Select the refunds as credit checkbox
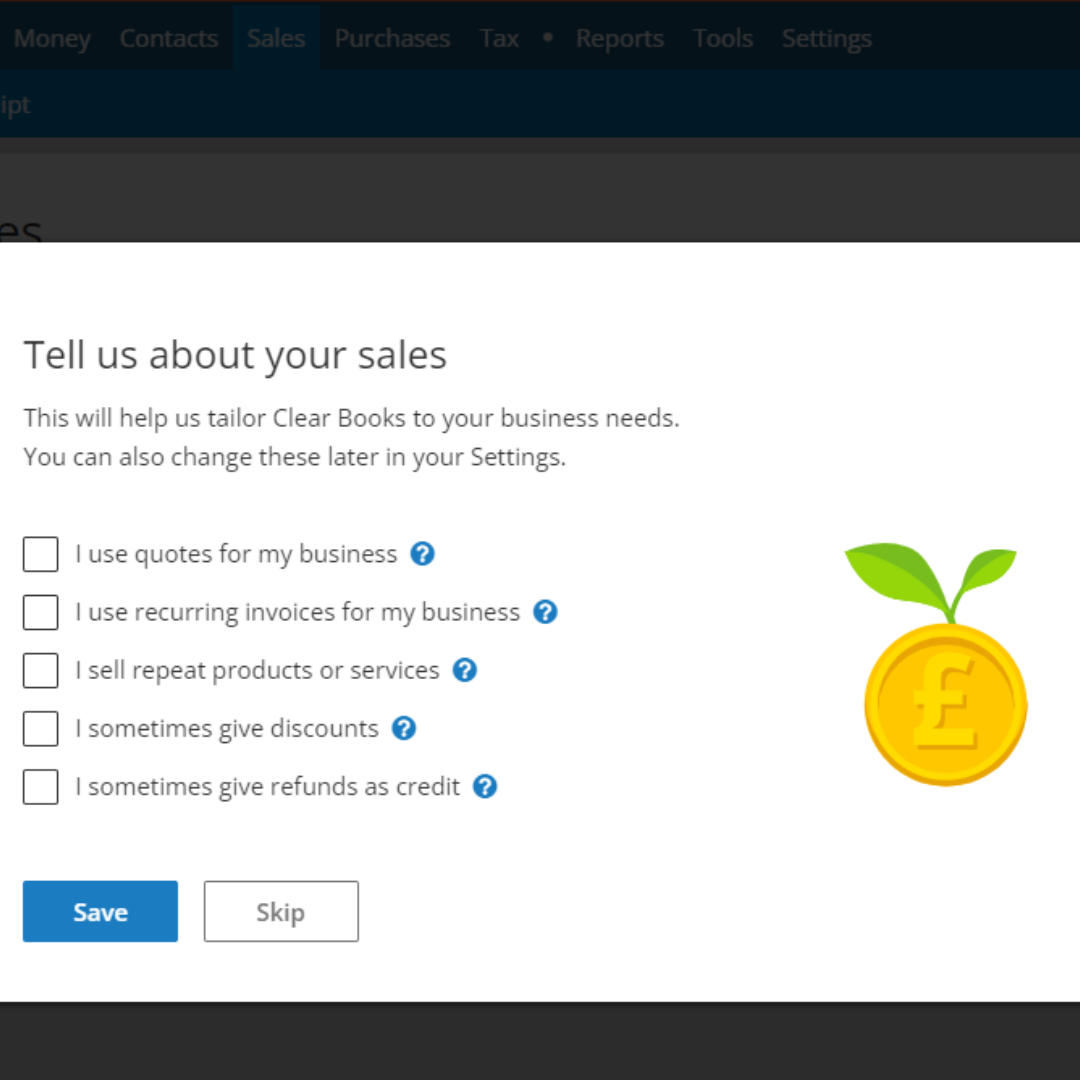 41,787
